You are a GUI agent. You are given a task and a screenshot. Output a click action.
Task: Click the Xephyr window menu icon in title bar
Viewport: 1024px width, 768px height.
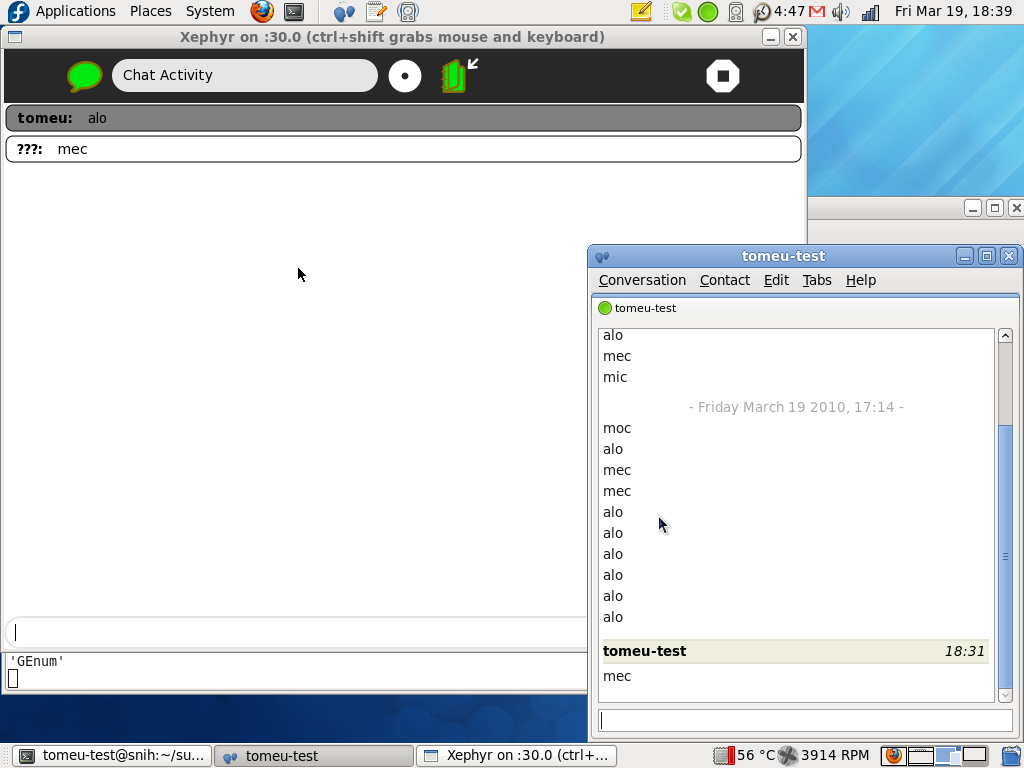pos(15,37)
